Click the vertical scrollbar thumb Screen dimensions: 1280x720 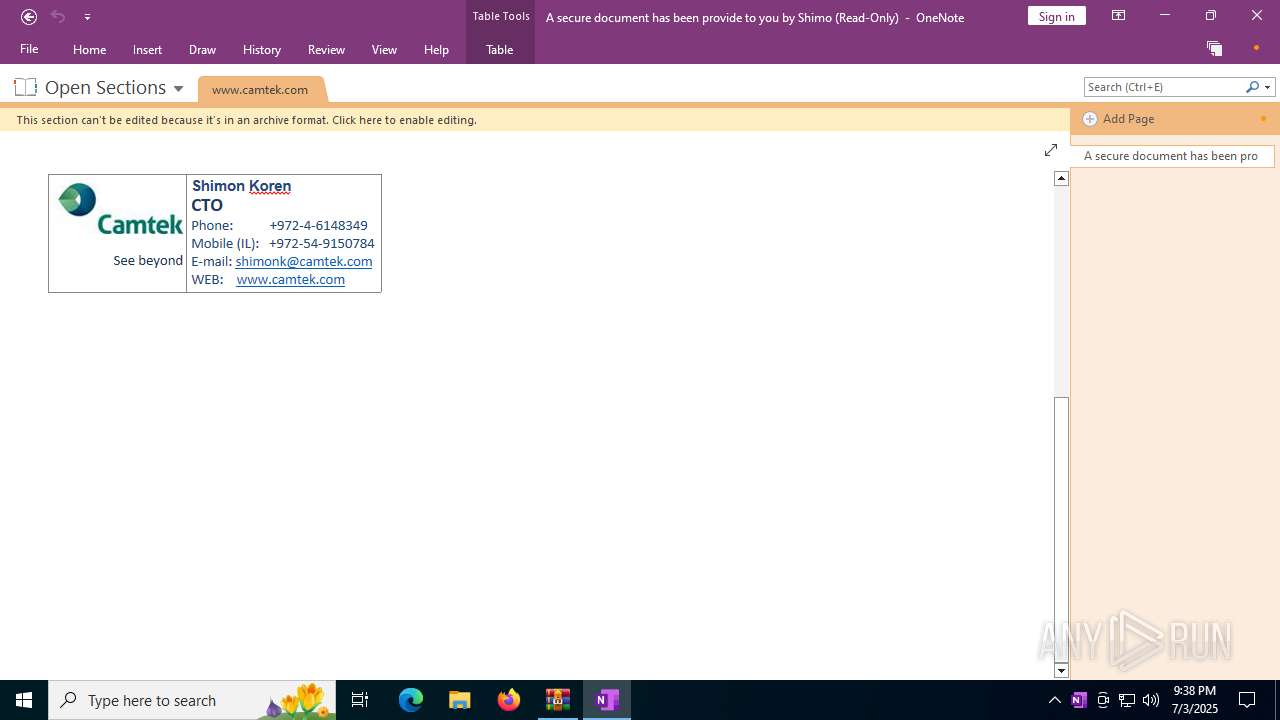(x=1062, y=529)
